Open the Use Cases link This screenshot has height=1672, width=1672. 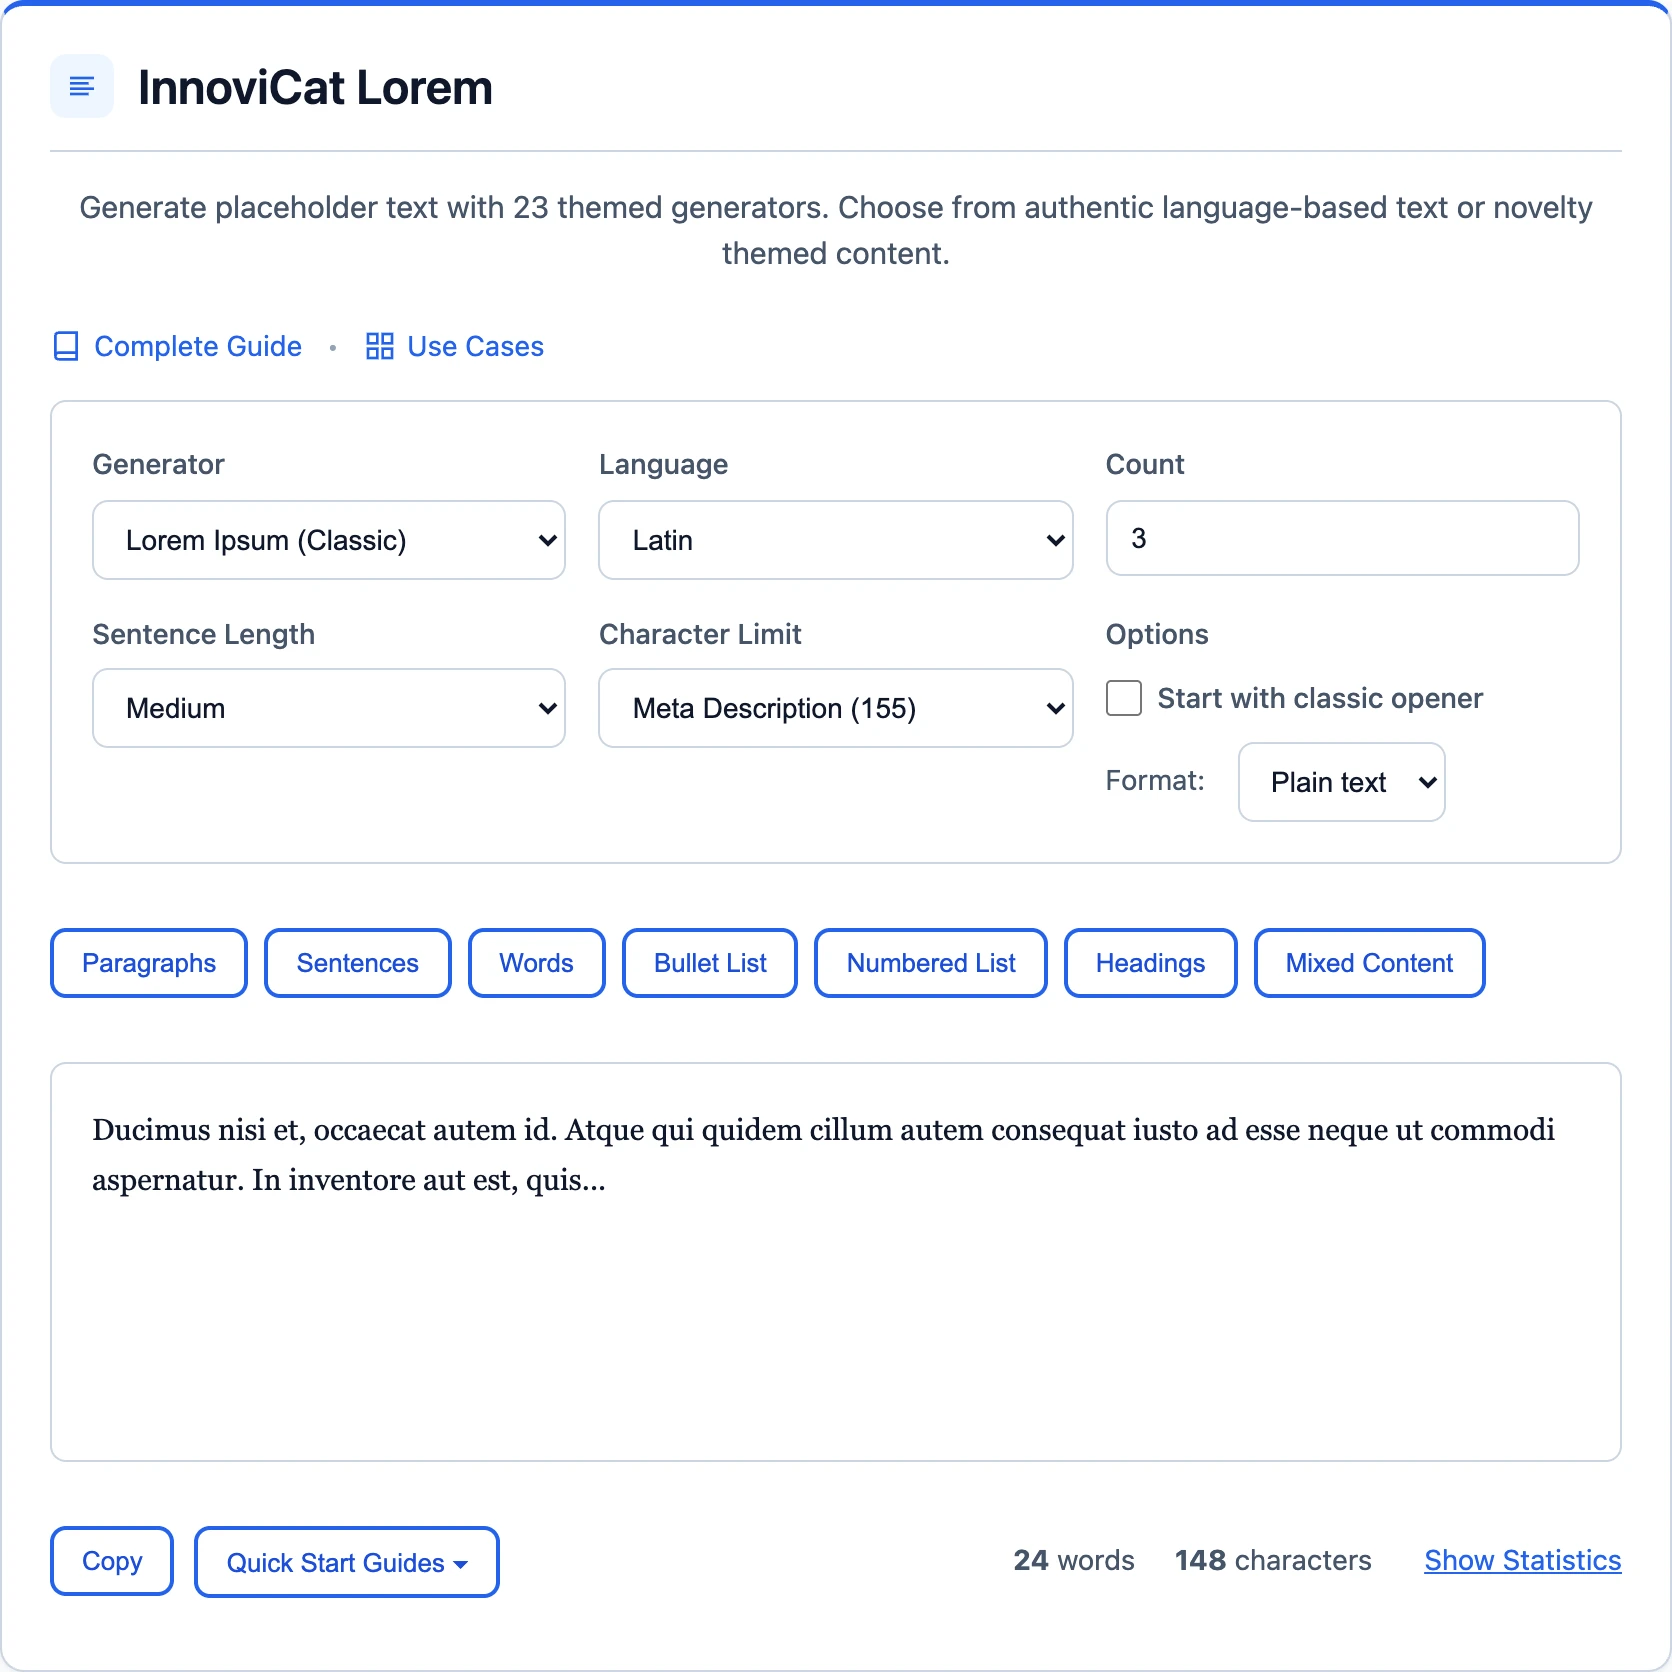point(475,346)
